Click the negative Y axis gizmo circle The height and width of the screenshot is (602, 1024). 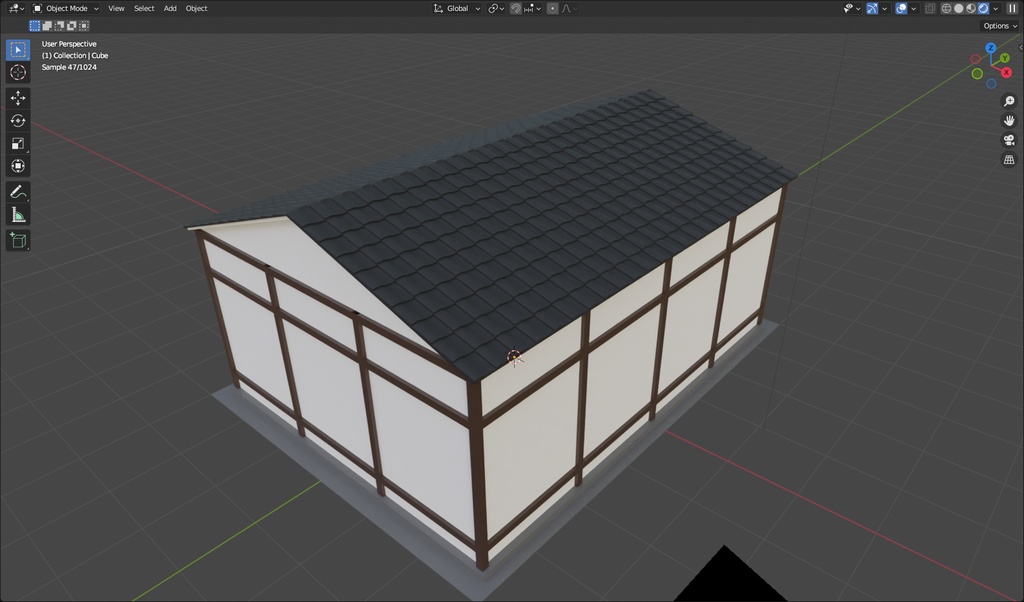[x=977, y=74]
